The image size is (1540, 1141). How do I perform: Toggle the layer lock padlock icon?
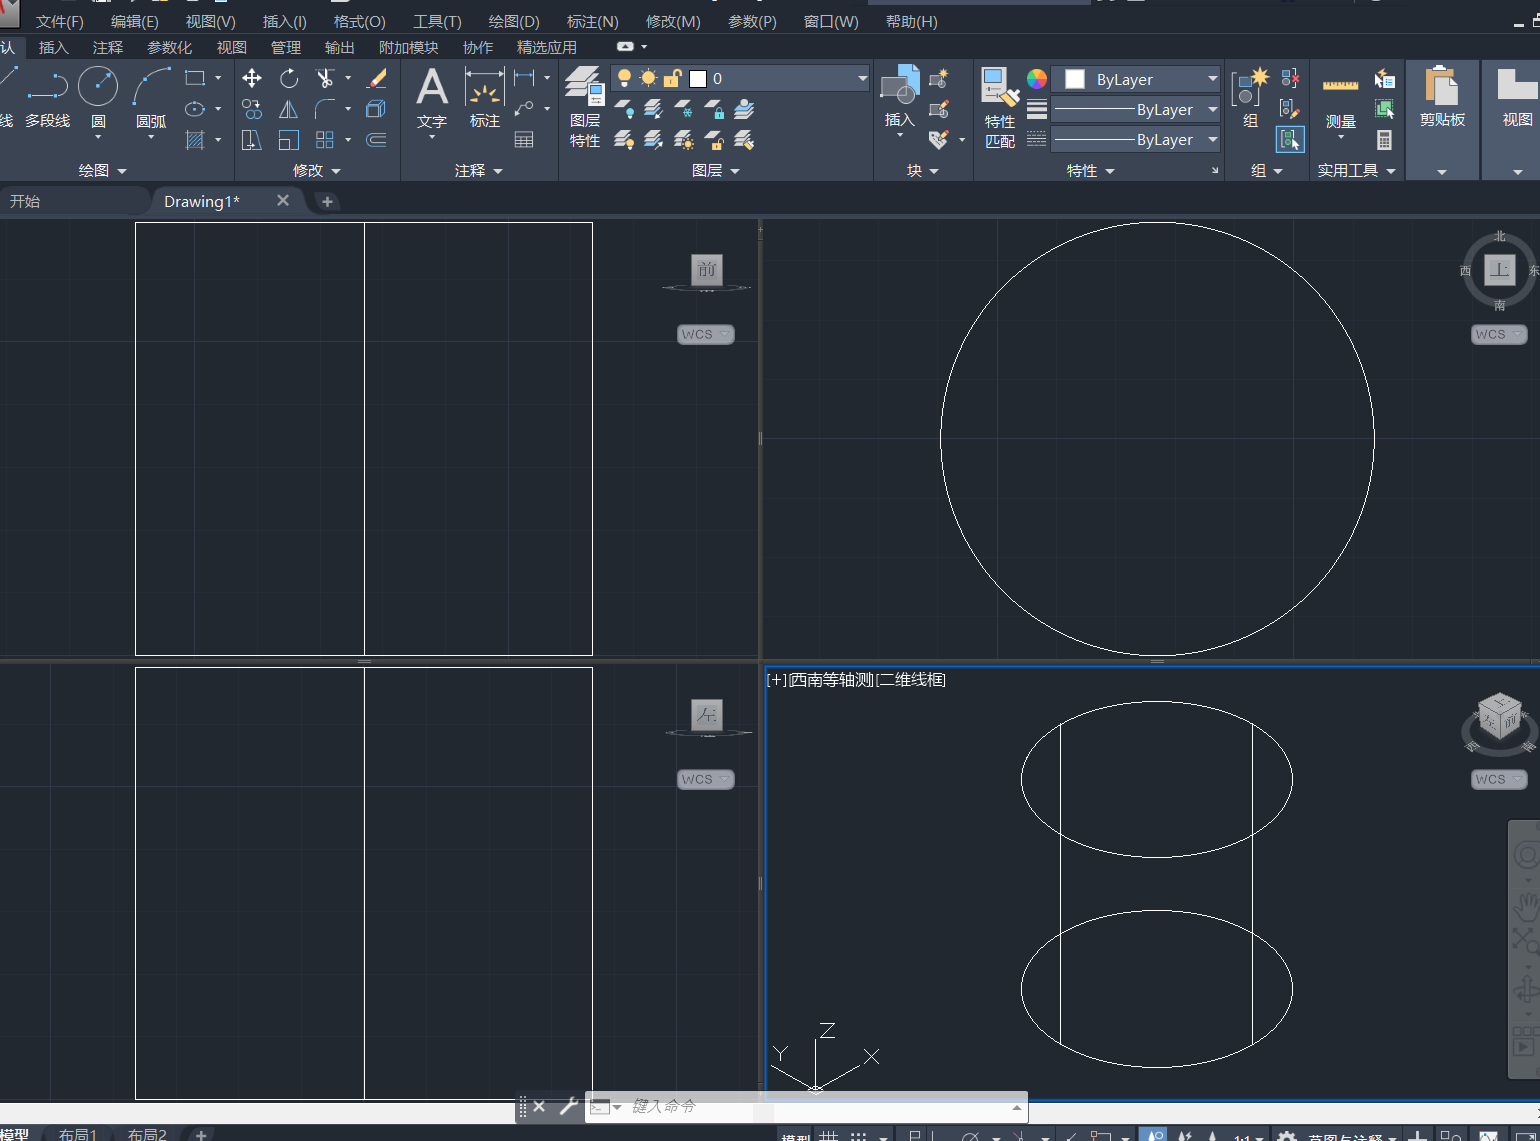point(673,78)
